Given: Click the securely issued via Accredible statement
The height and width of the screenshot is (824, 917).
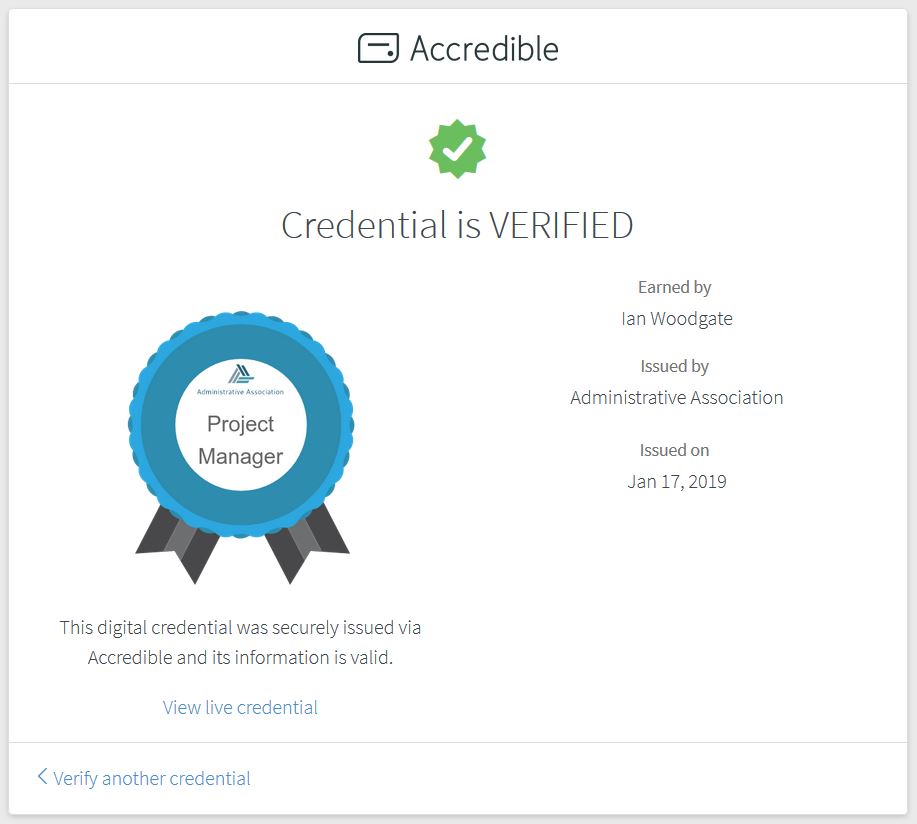Looking at the screenshot, I should 240,642.
